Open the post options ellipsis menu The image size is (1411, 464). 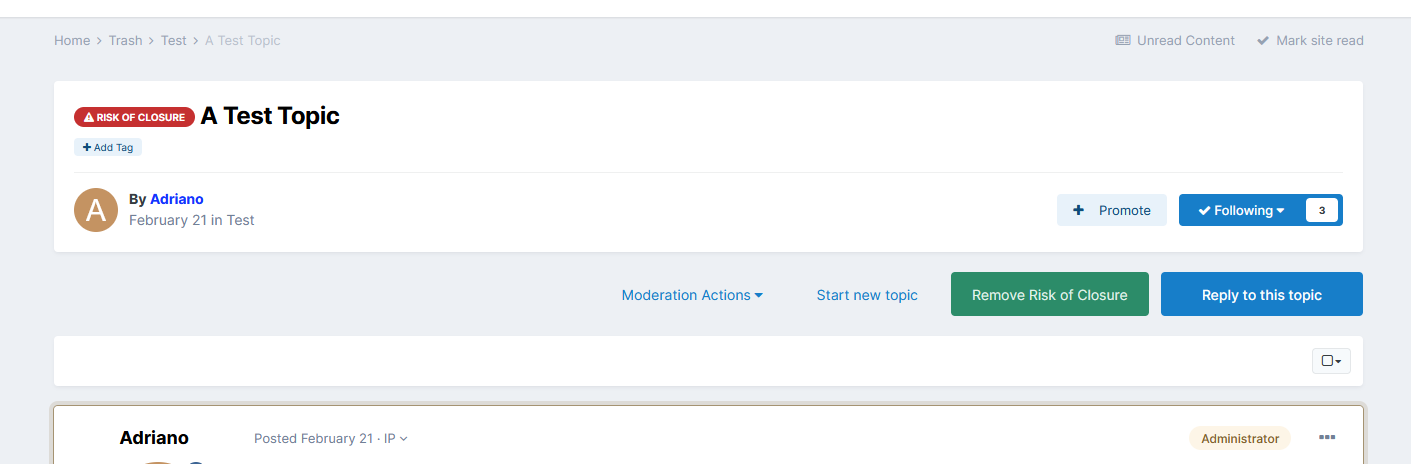pyautogui.click(x=1327, y=438)
